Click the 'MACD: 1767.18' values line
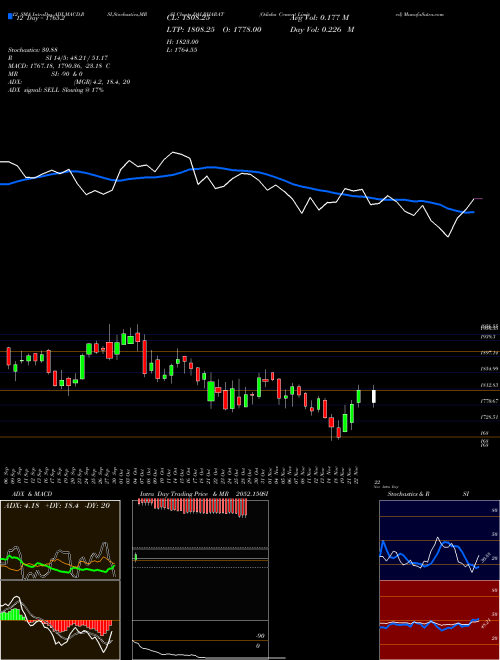Viewport: 500px width, 660px height. [x=59, y=66]
